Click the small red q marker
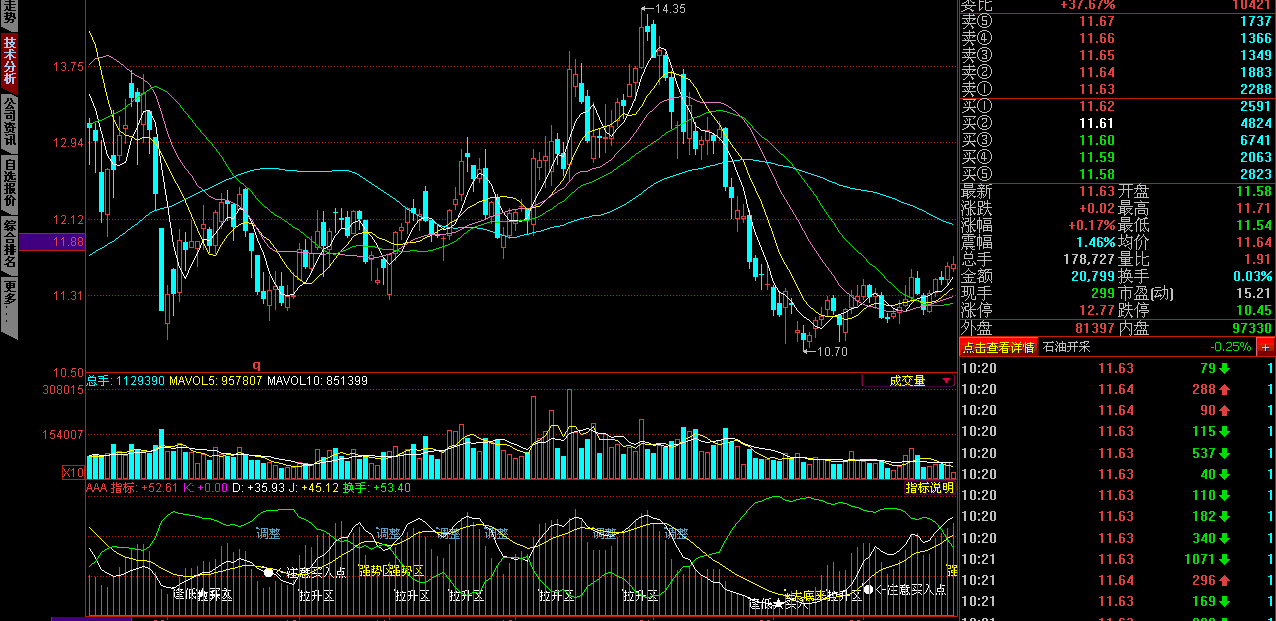Screen dimensions: 1276x621 [x=256, y=365]
